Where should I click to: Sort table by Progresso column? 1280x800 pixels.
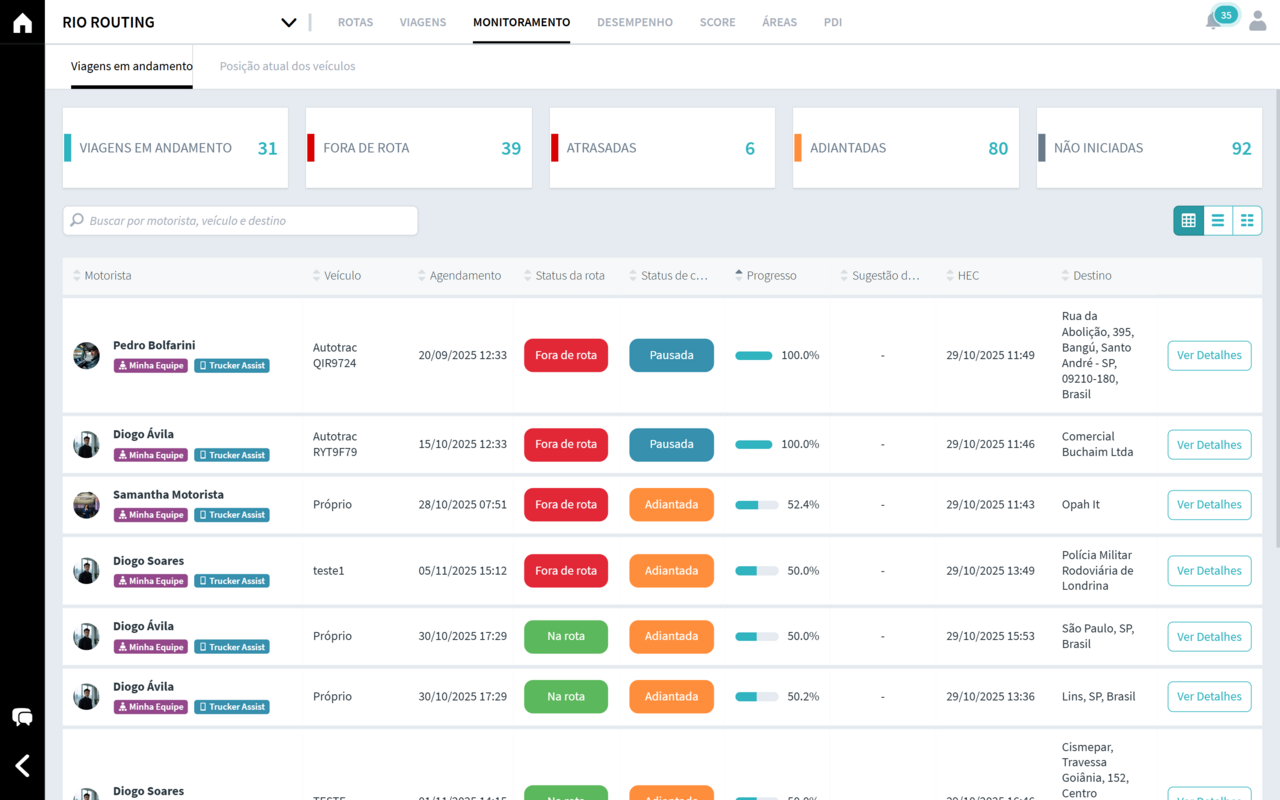pyautogui.click(x=771, y=276)
